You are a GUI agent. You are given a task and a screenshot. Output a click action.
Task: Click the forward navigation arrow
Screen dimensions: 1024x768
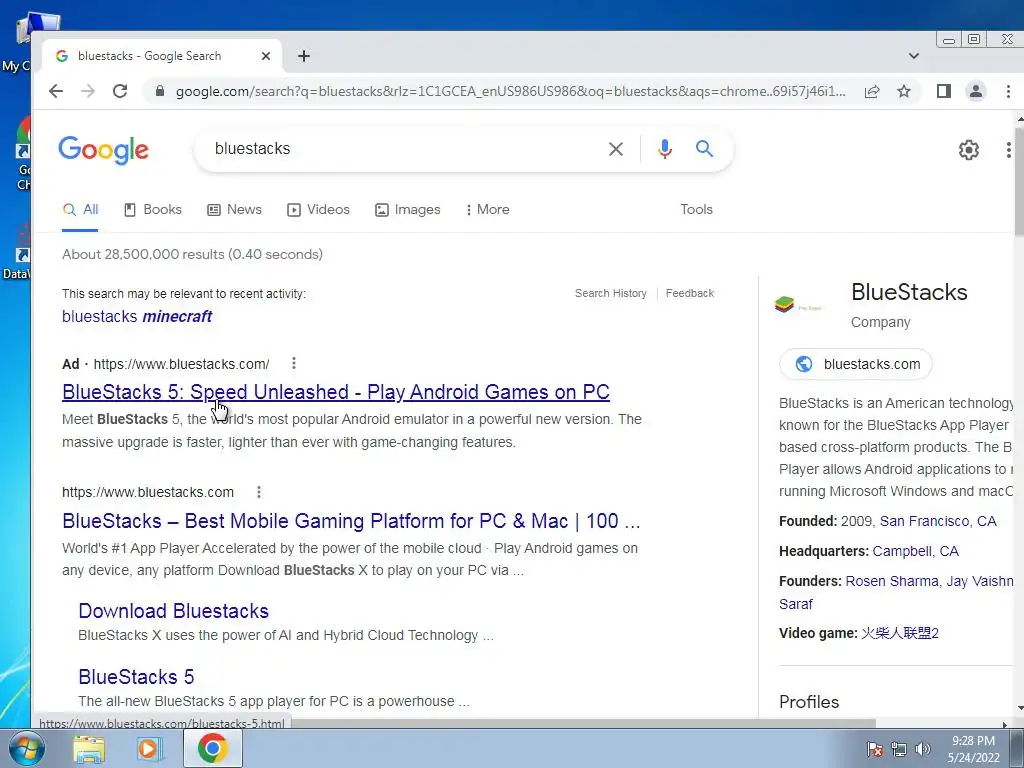[x=88, y=91]
